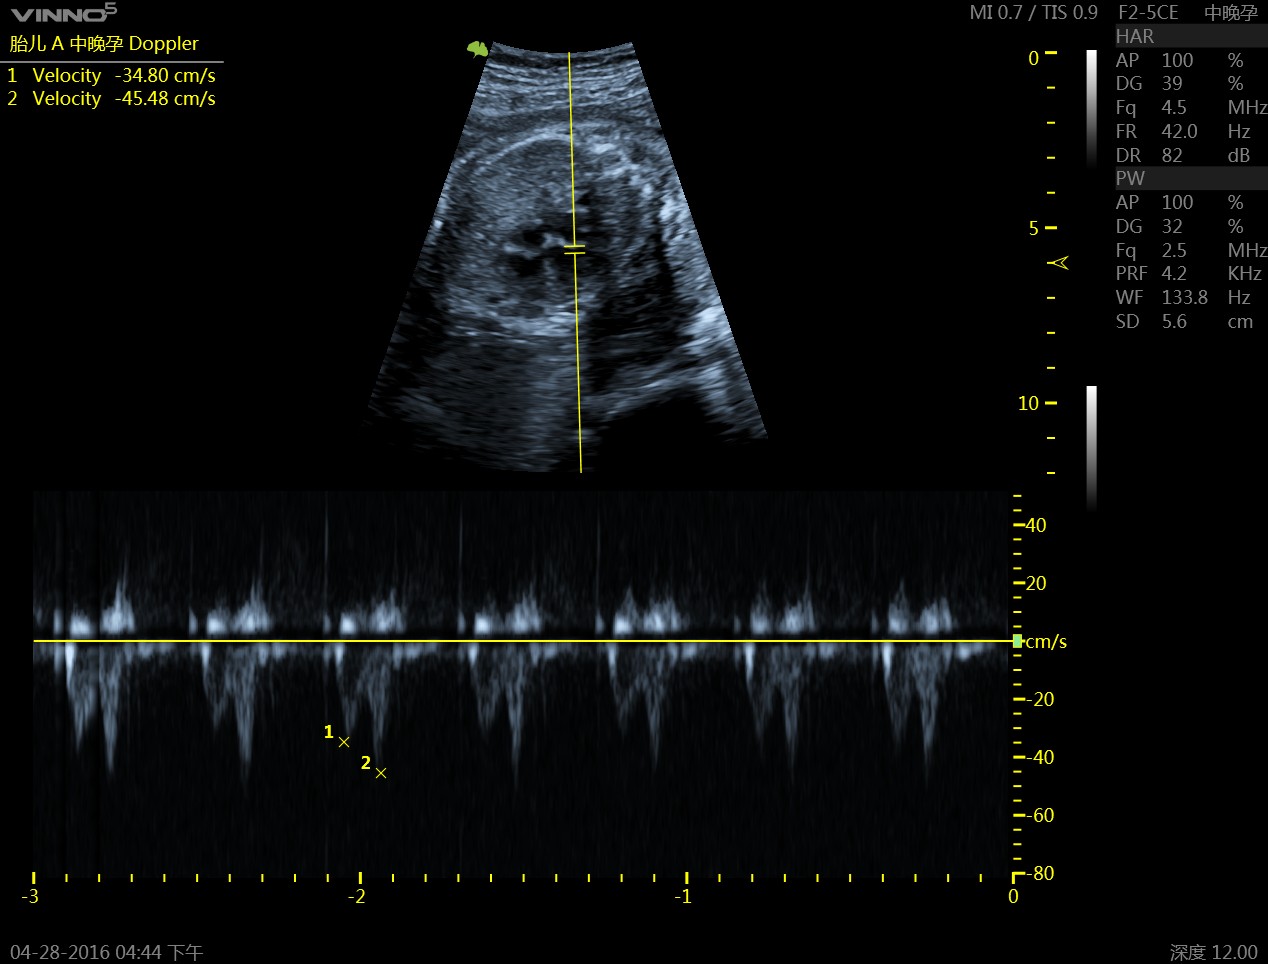Click the F2-5CE probe label
1268x964 pixels.
(1148, 13)
